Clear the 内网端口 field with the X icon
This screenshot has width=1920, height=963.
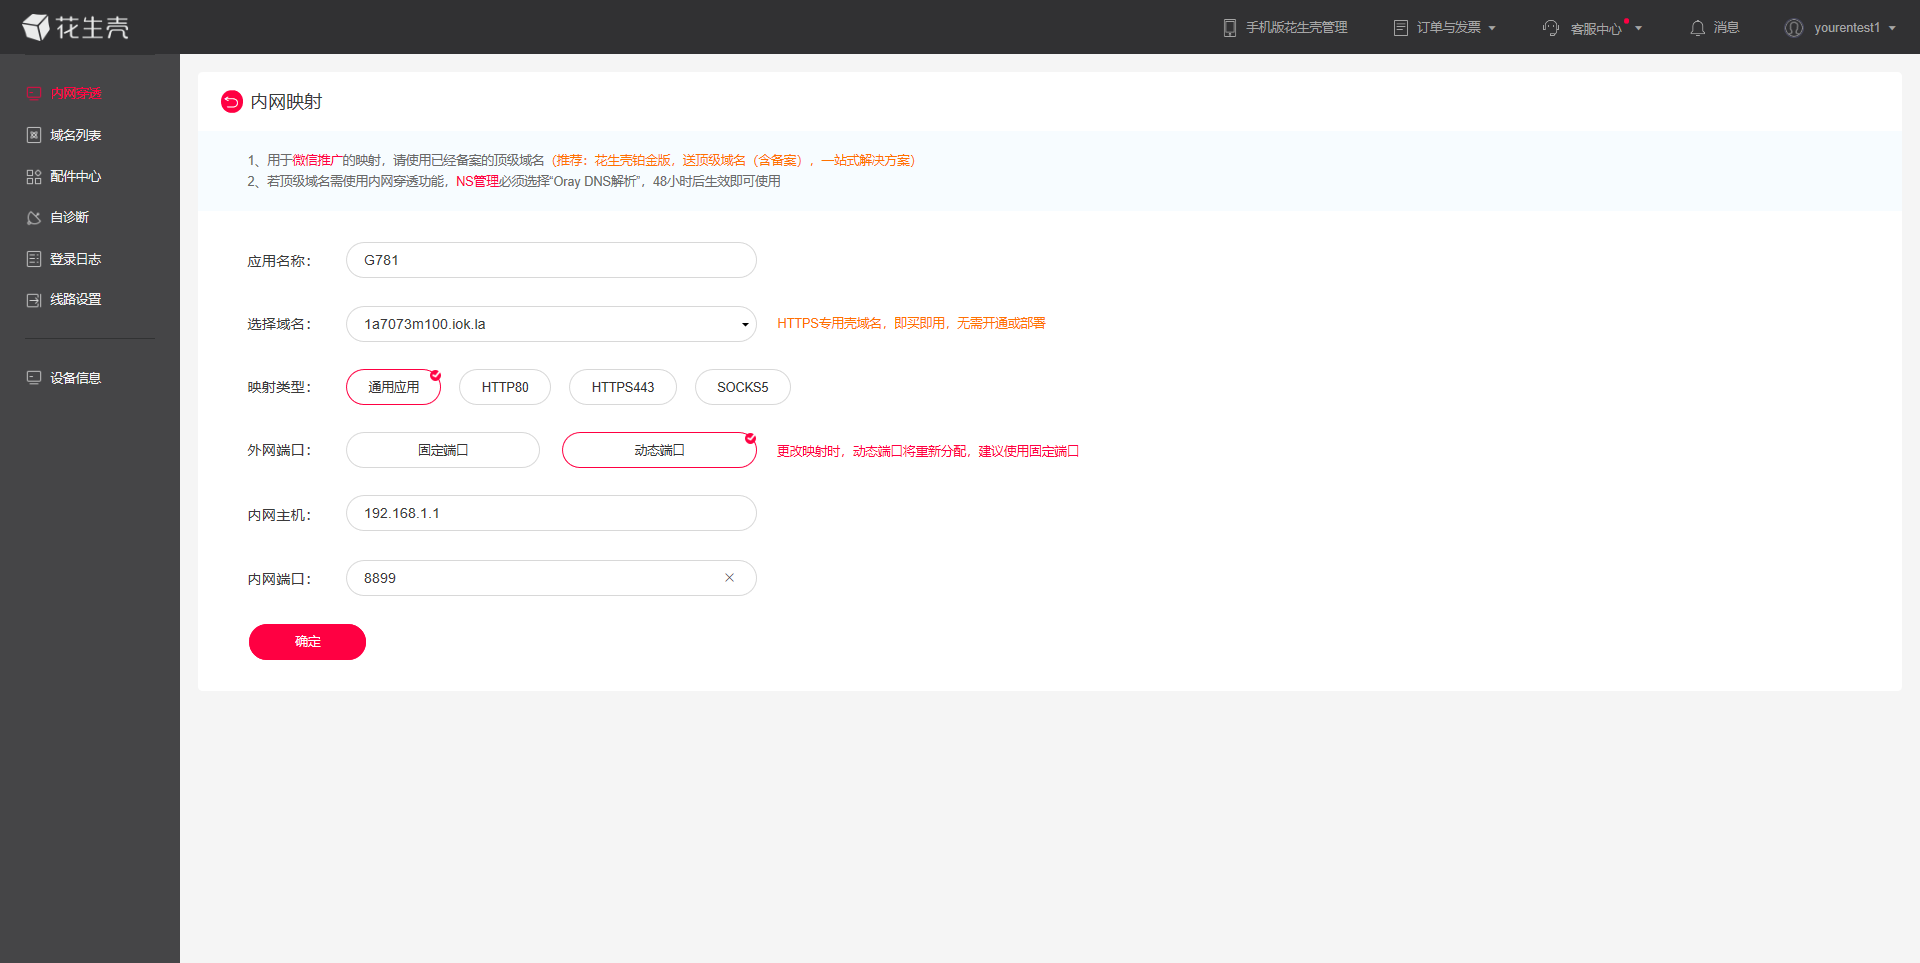coord(729,578)
